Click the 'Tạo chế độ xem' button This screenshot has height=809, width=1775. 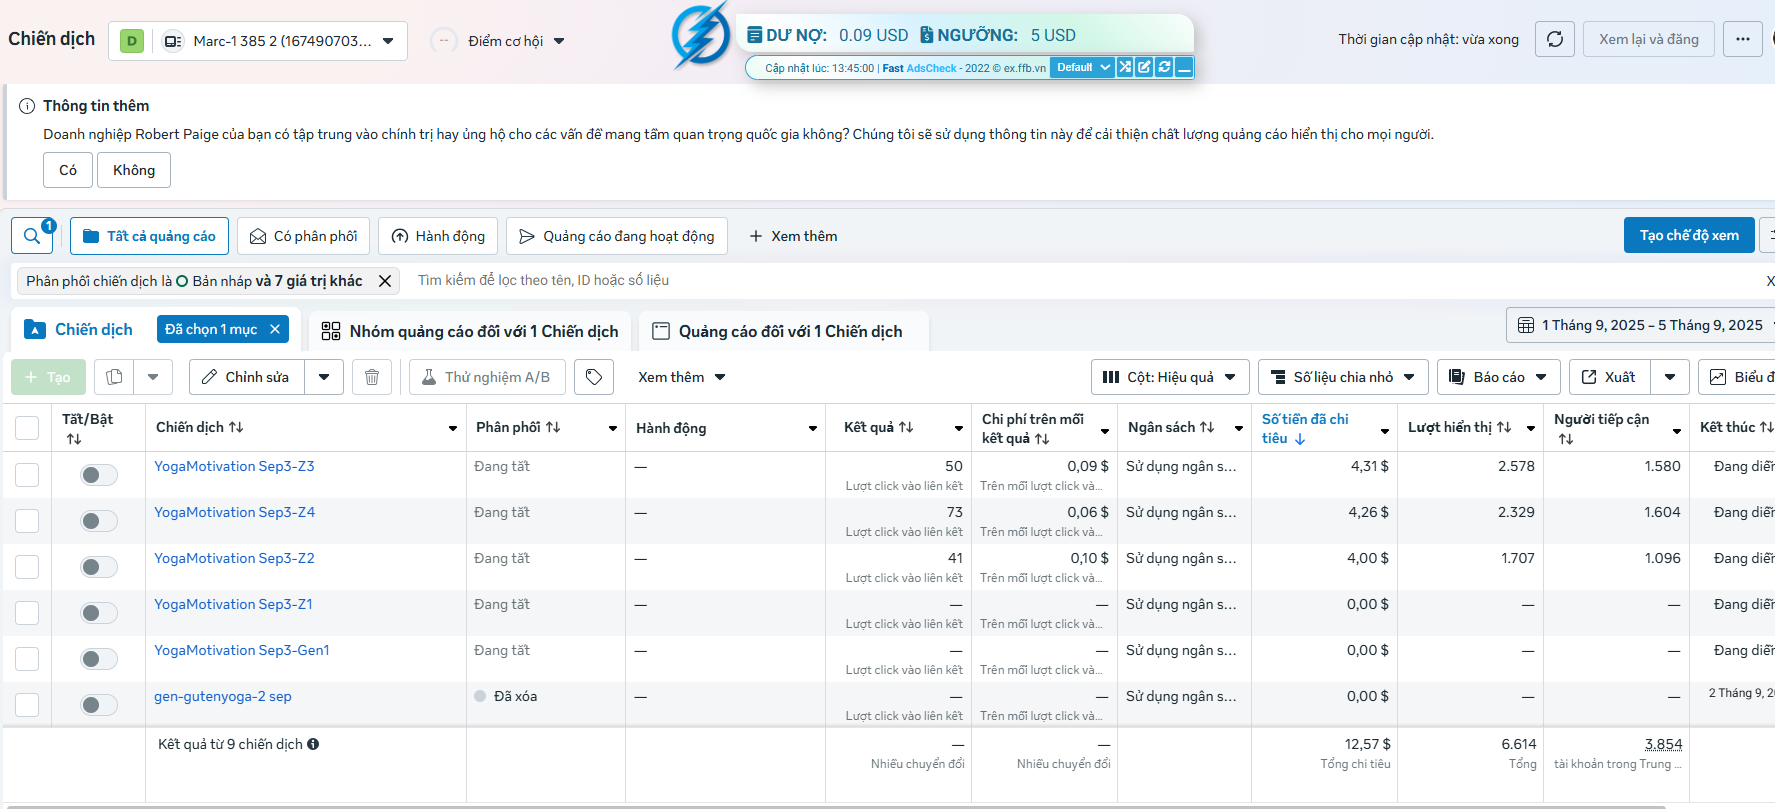(x=1689, y=235)
